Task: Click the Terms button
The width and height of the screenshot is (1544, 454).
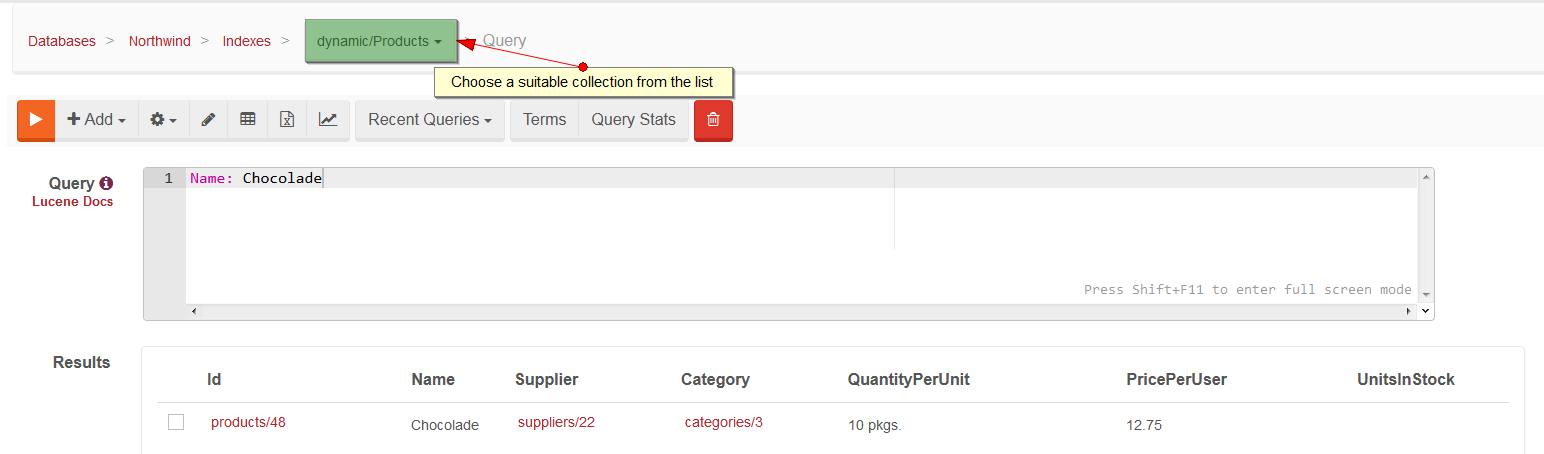Action: tap(545, 120)
